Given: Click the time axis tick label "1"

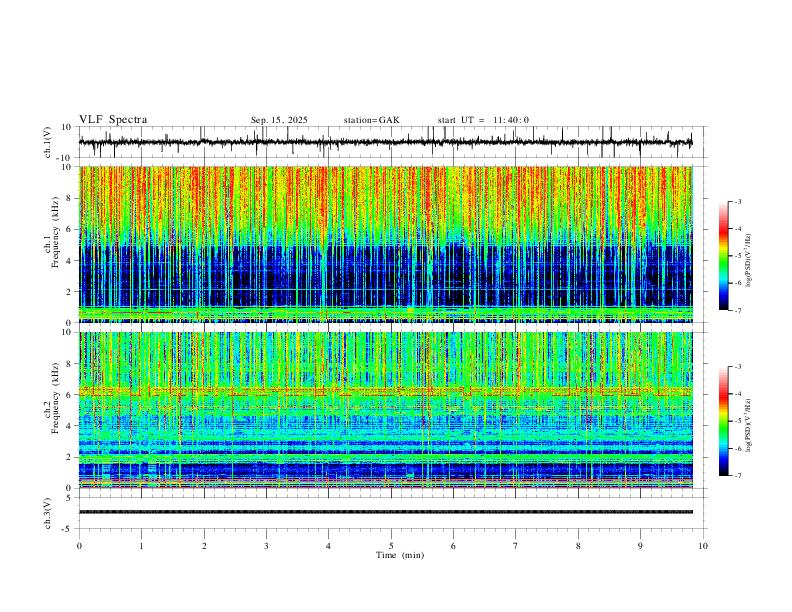Looking at the screenshot, I should (141, 546).
